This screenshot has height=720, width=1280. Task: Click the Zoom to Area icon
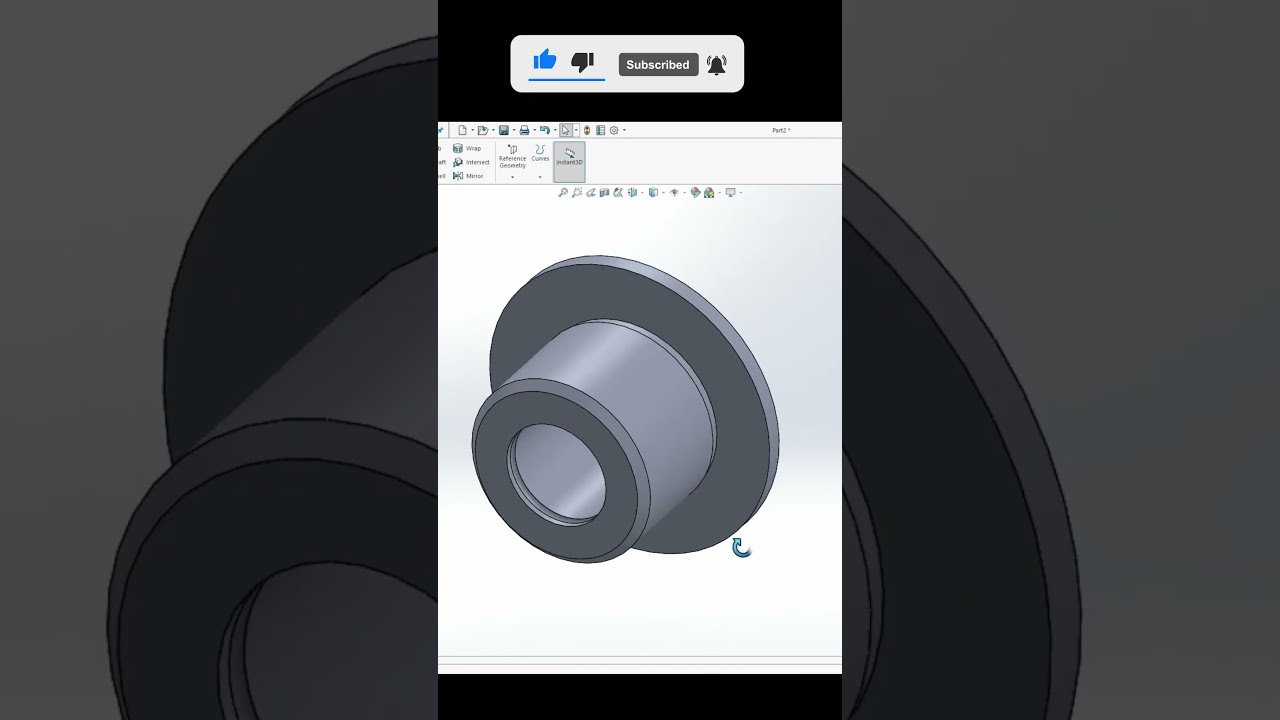click(x=577, y=192)
